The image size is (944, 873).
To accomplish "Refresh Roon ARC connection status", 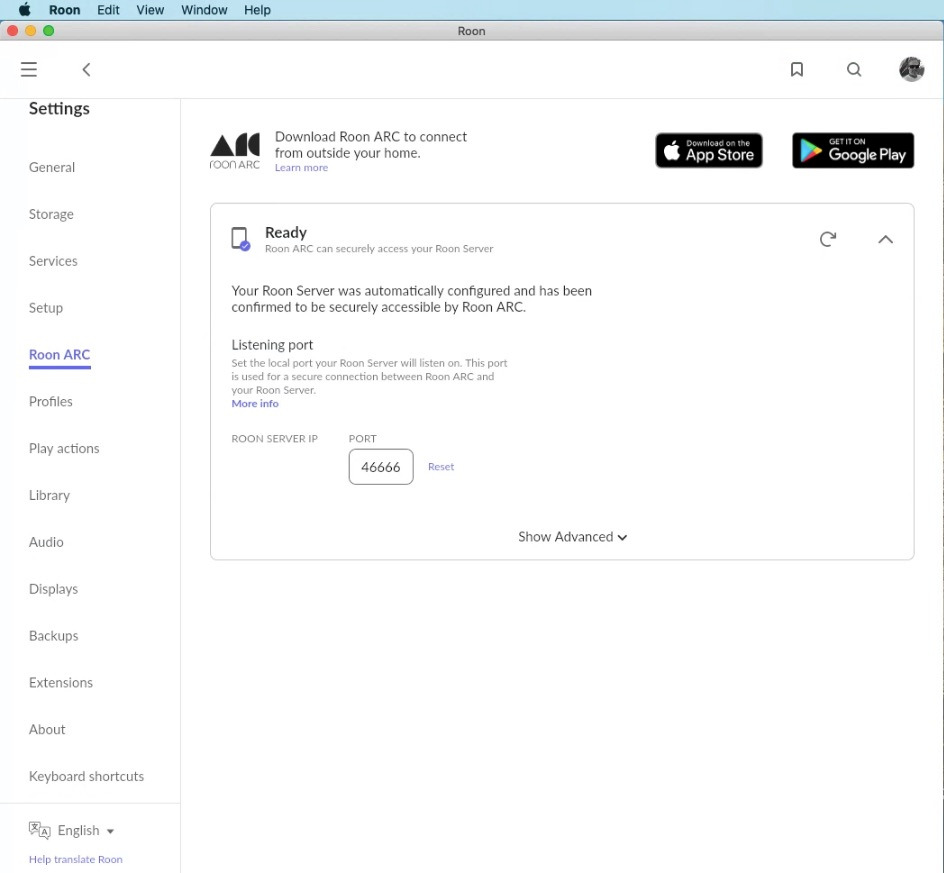I will [x=828, y=239].
